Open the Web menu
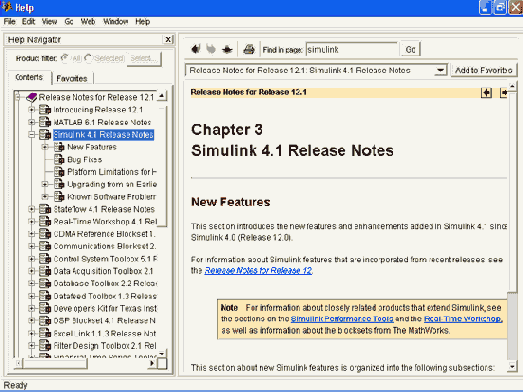Image resolution: width=523 pixels, height=392 pixels. pyautogui.click(x=88, y=22)
